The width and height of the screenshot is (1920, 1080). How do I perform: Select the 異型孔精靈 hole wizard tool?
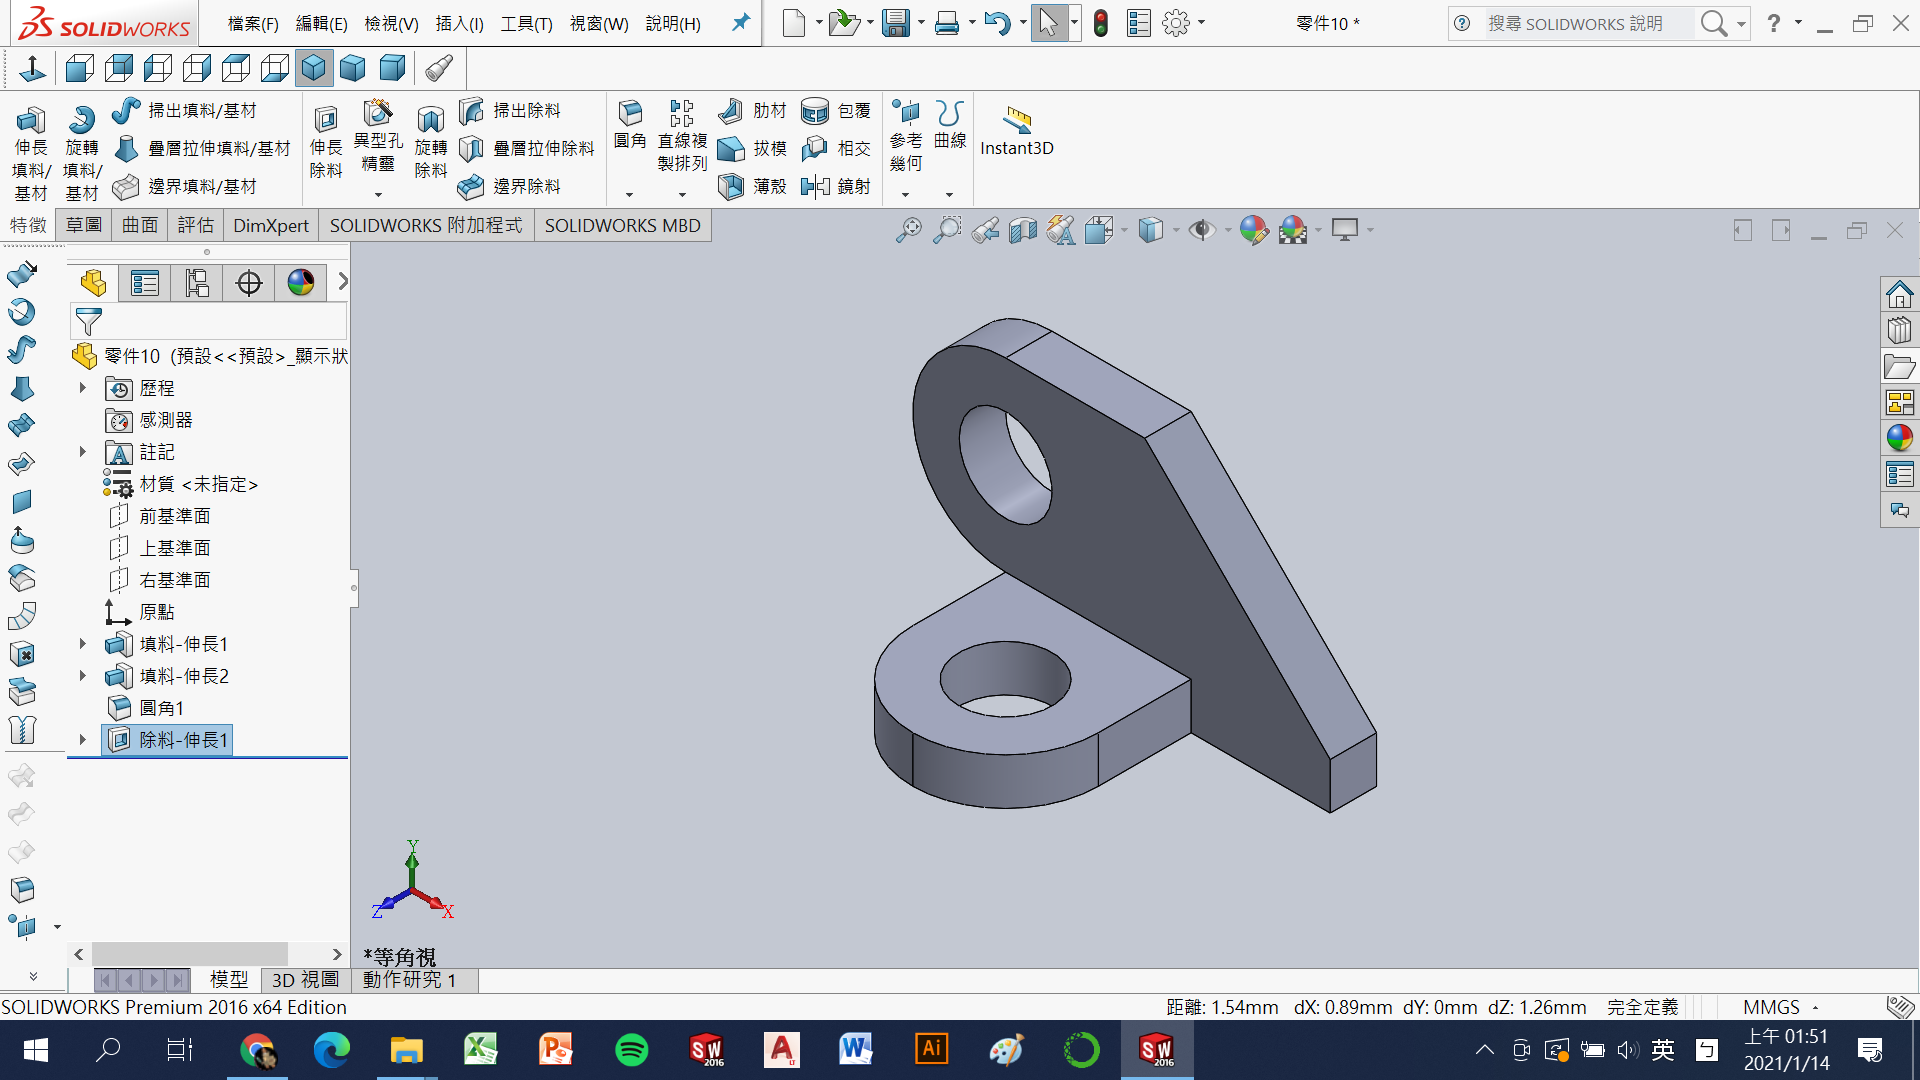pyautogui.click(x=378, y=113)
